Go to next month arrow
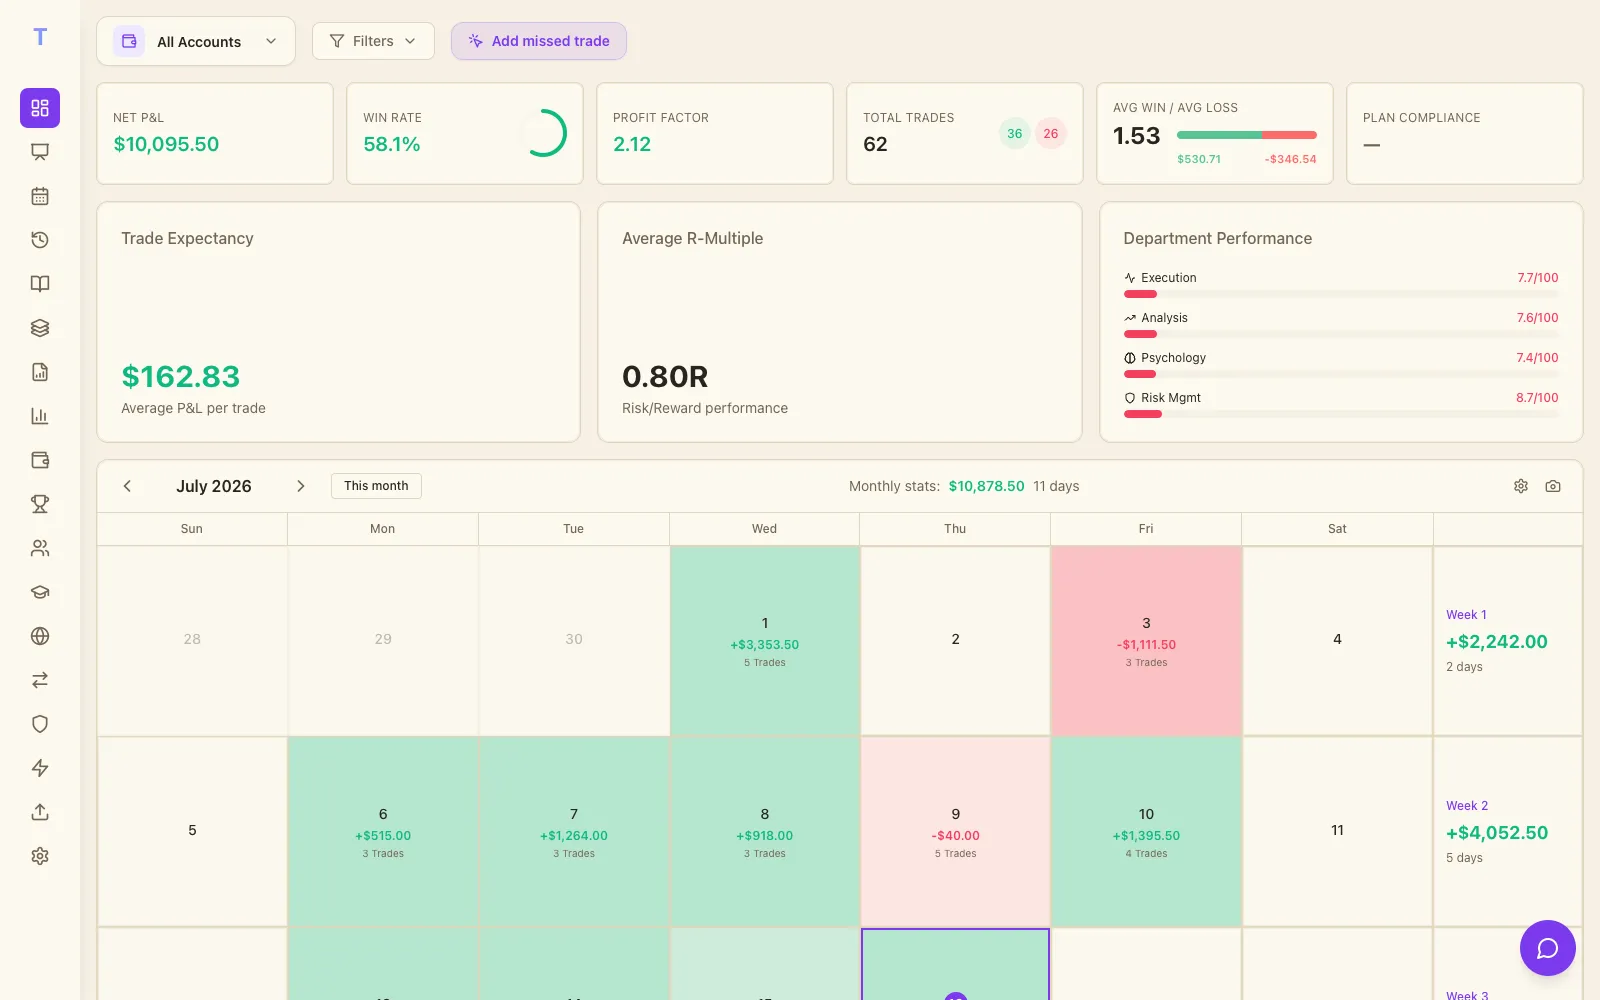The width and height of the screenshot is (1600, 1000). click(x=300, y=486)
